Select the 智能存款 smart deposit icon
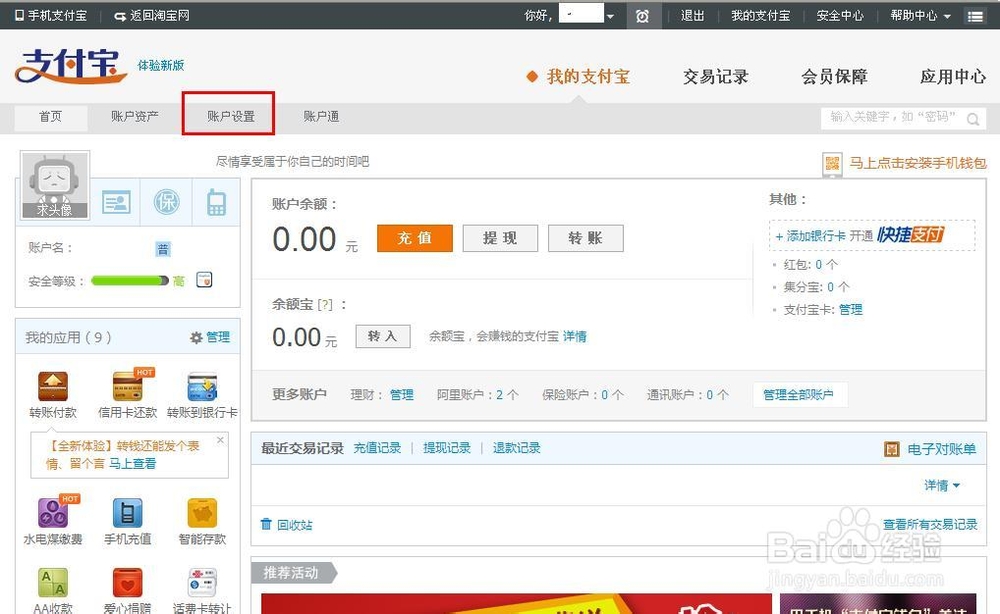This screenshot has height=614, width=1000. (202, 512)
